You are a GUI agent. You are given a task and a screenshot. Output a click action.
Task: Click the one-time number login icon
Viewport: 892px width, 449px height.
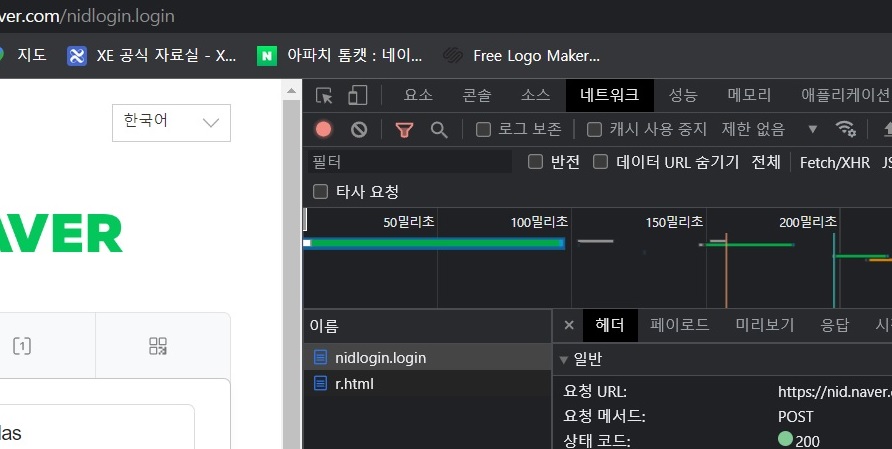click(22, 346)
